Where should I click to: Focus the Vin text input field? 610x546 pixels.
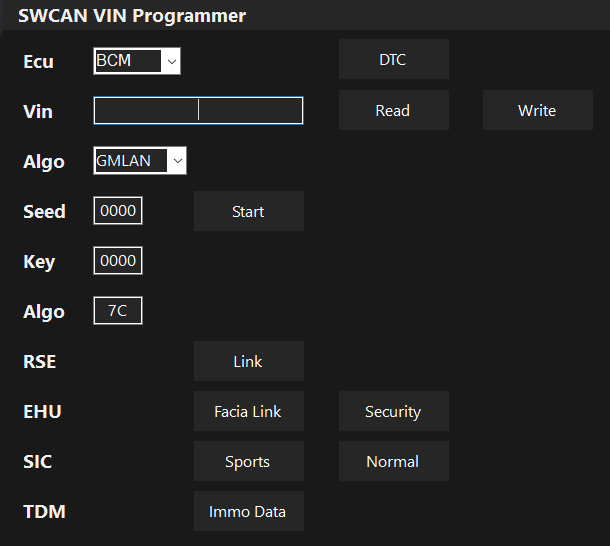pyautogui.click(x=198, y=111)
